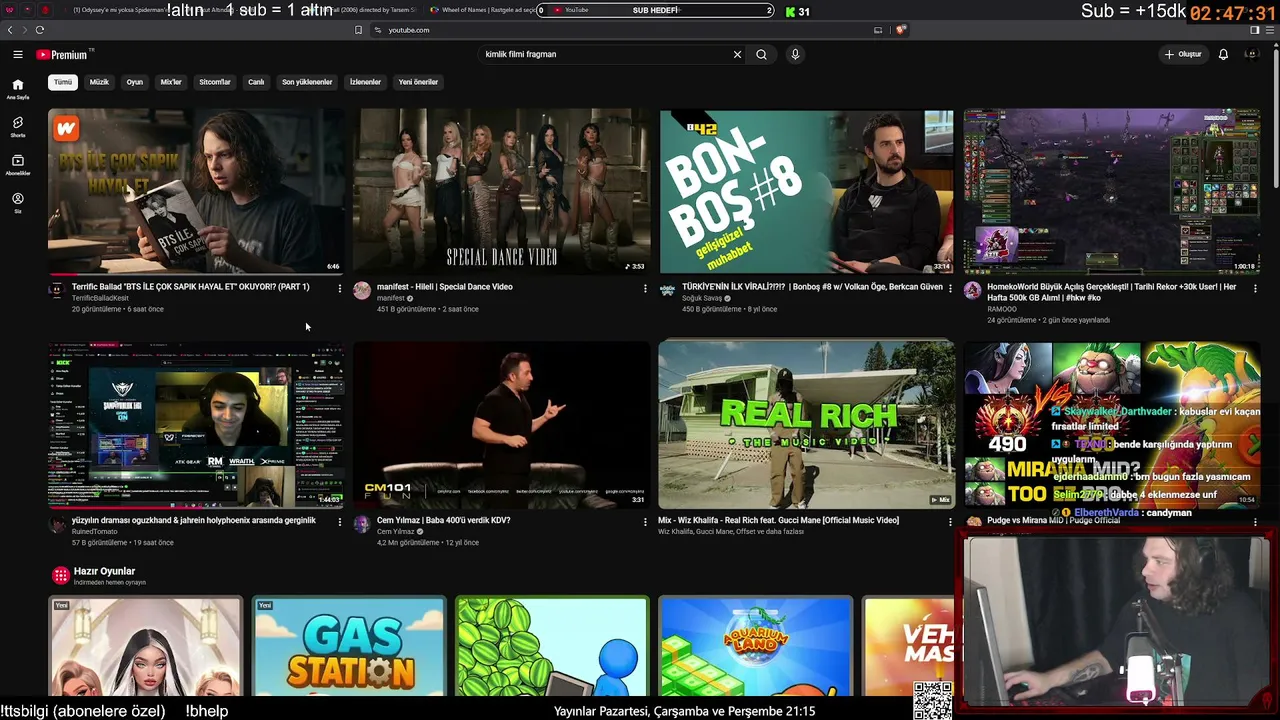Select the Yeni öneriler filter chip
The width and height of the screenshot is (1280, 720).
(x=418, y=82)
